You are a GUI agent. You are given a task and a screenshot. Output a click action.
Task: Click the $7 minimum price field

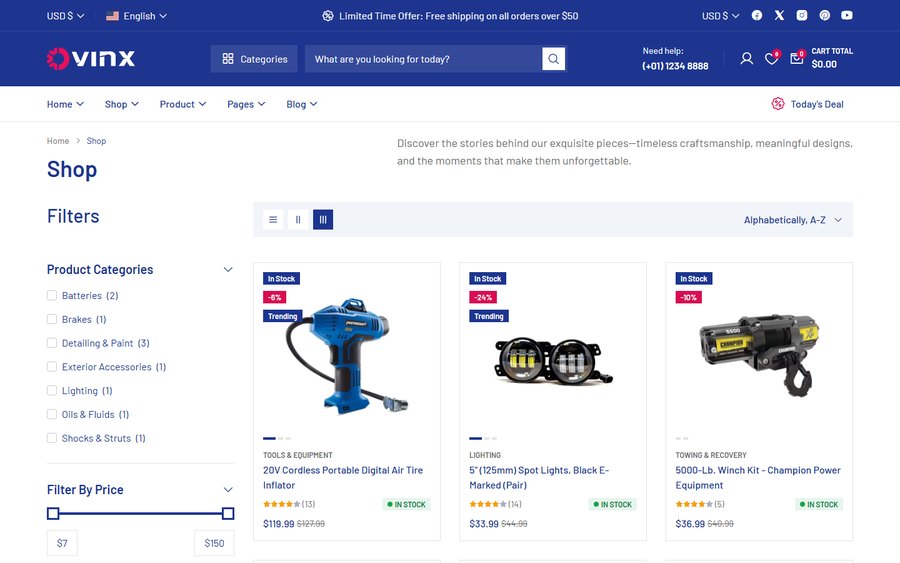[x=62, y=543]
